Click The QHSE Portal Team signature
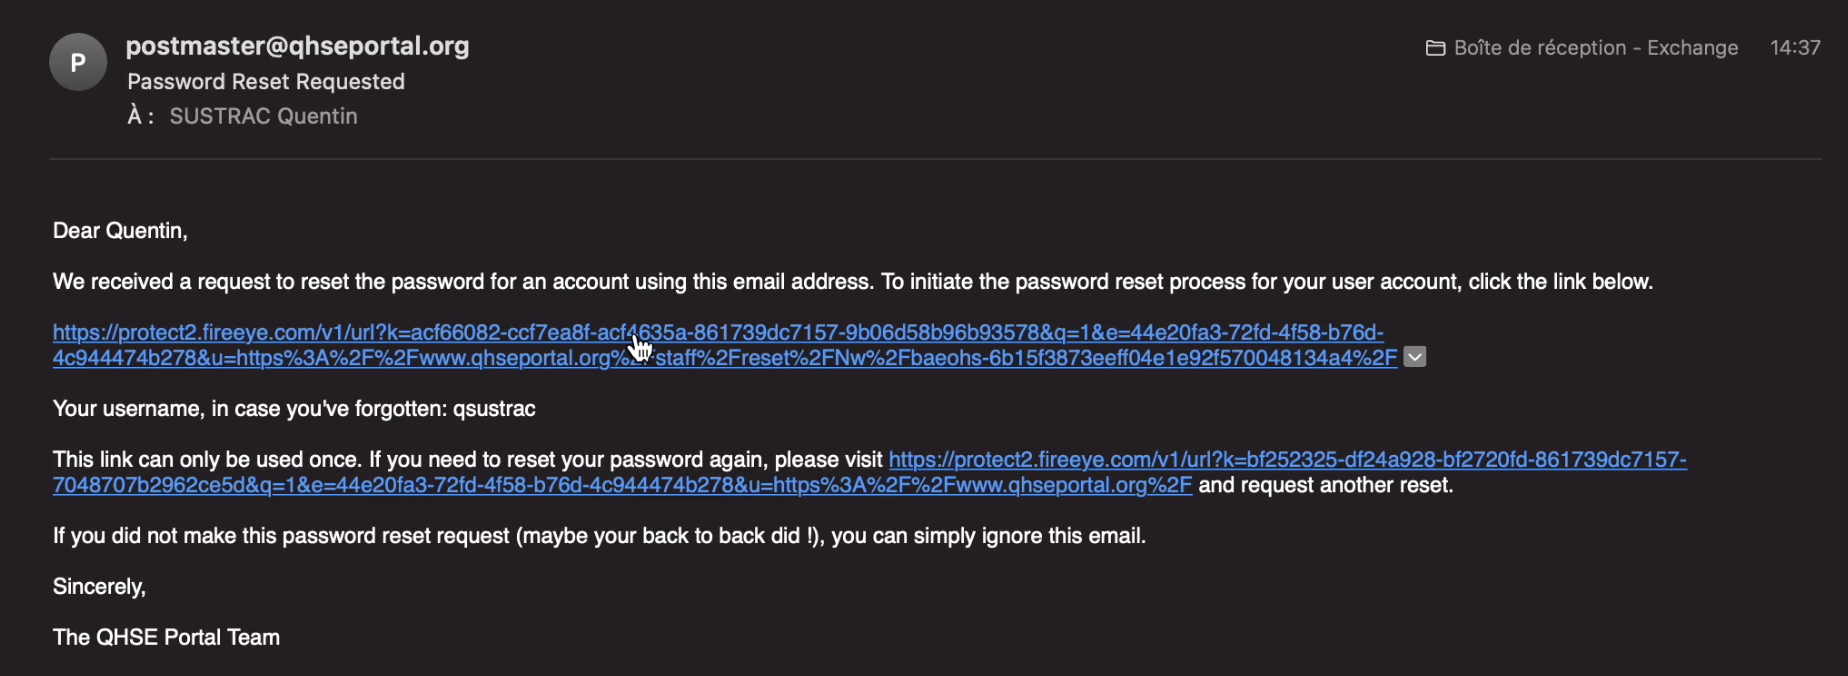 (x=166, y=637)
